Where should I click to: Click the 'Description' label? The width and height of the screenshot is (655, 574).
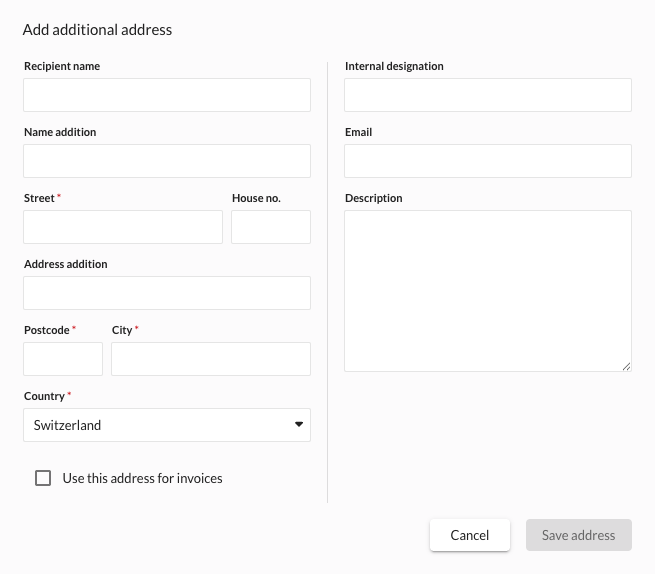373,198
